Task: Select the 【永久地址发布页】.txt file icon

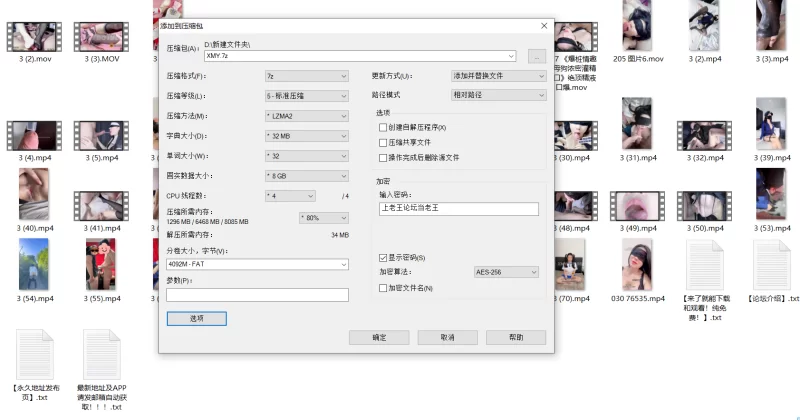Action: (x=35, y=354)
